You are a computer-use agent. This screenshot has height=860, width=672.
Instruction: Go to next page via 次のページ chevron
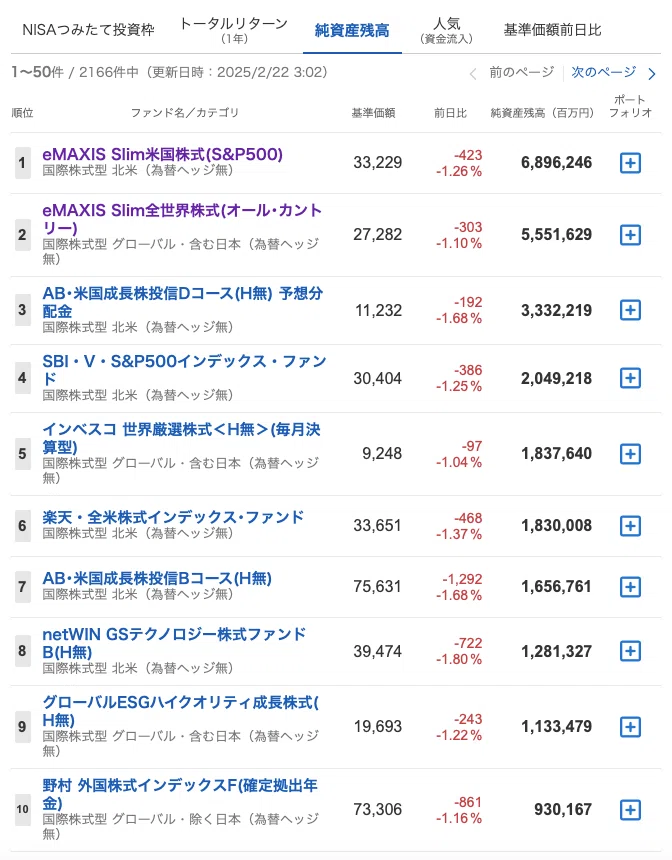(652, 73)
